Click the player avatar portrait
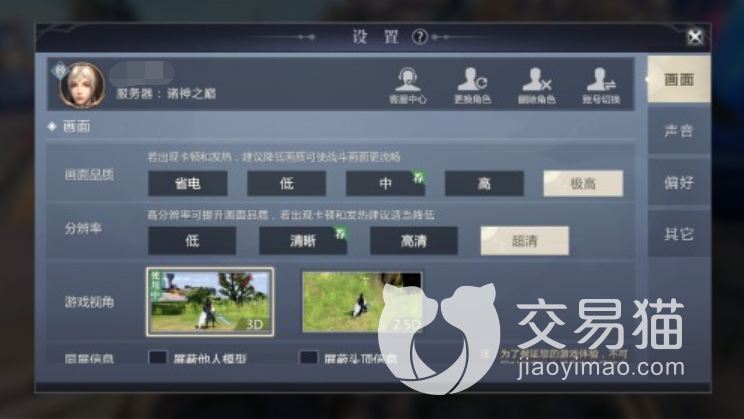This screenshot has height=419, width=744. pos(82,85)
